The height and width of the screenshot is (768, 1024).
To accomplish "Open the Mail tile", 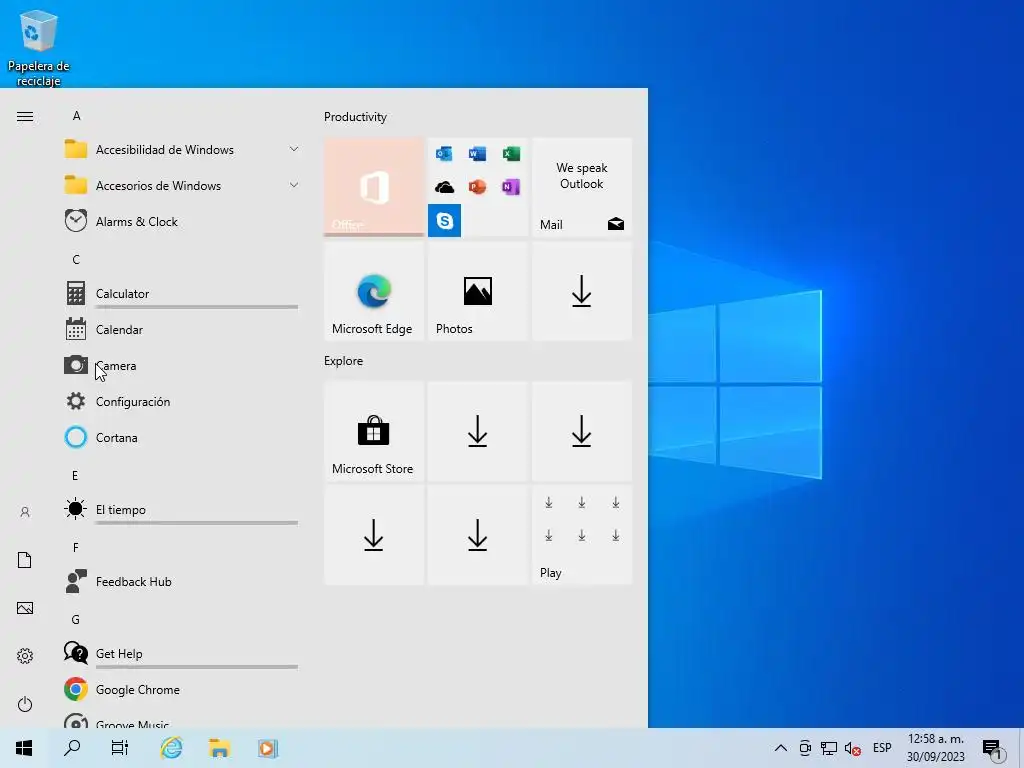I will point(582,187).
